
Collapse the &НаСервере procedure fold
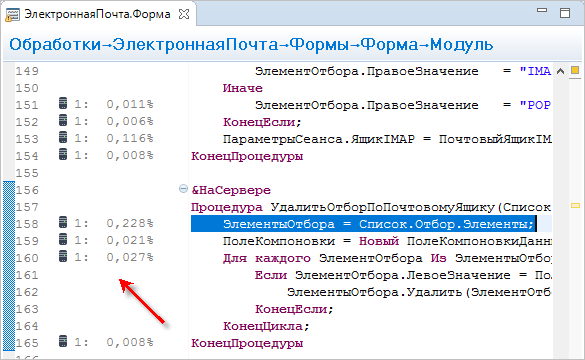[183, 188]
